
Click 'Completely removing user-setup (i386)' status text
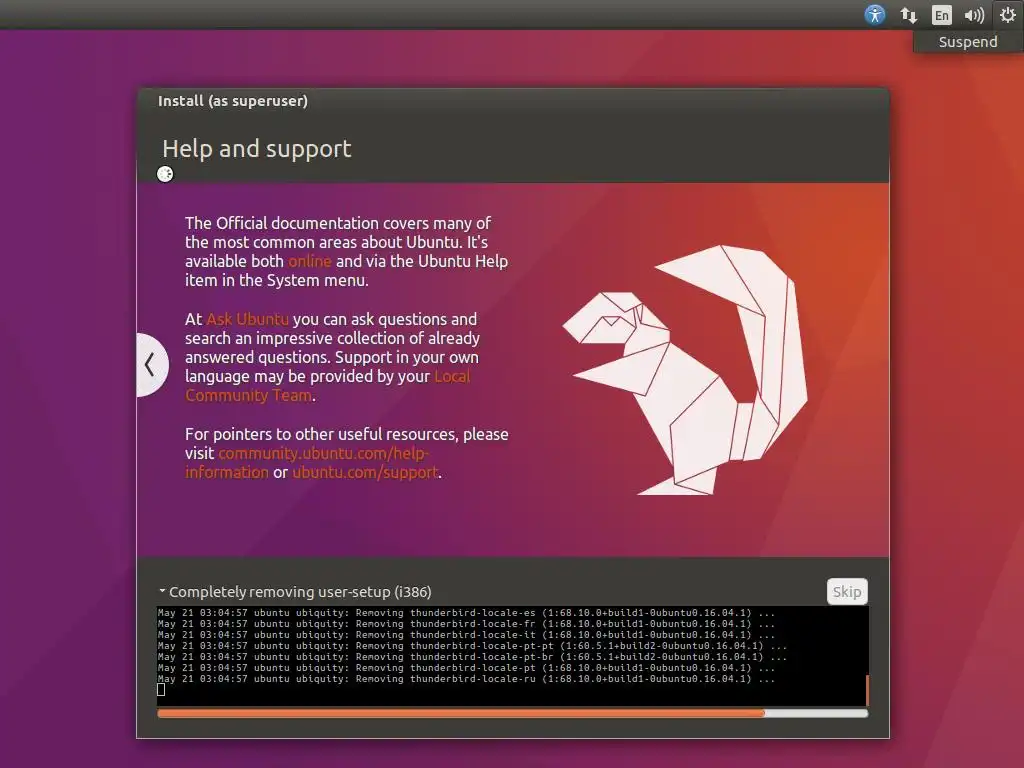pos(300,592)
